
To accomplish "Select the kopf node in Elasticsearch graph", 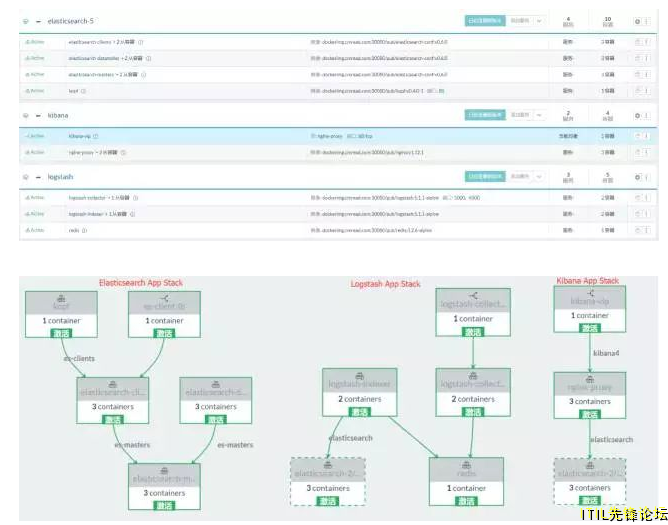I will click(61, 314).
